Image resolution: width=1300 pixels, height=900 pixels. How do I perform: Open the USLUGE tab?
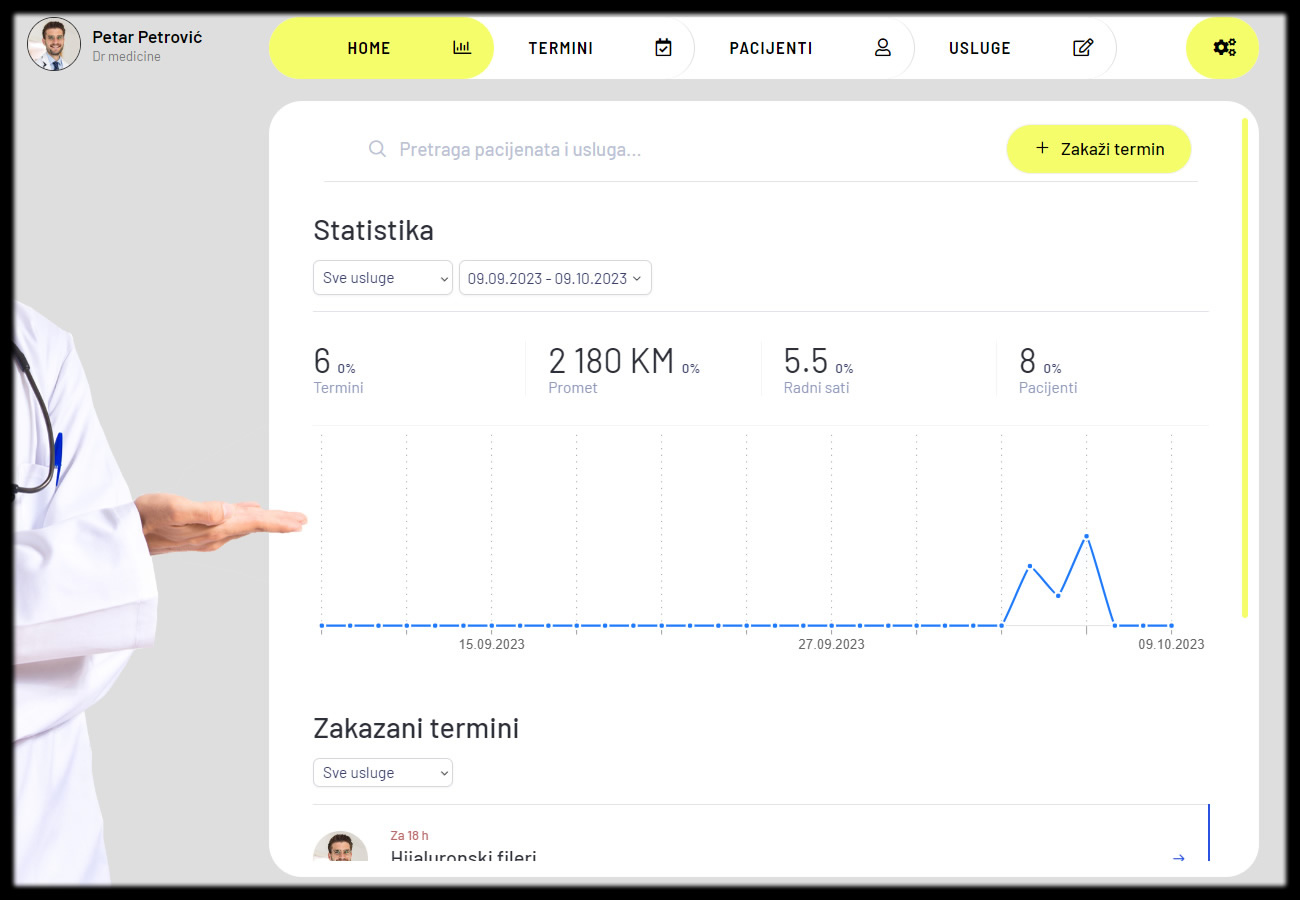click(979, 48)
